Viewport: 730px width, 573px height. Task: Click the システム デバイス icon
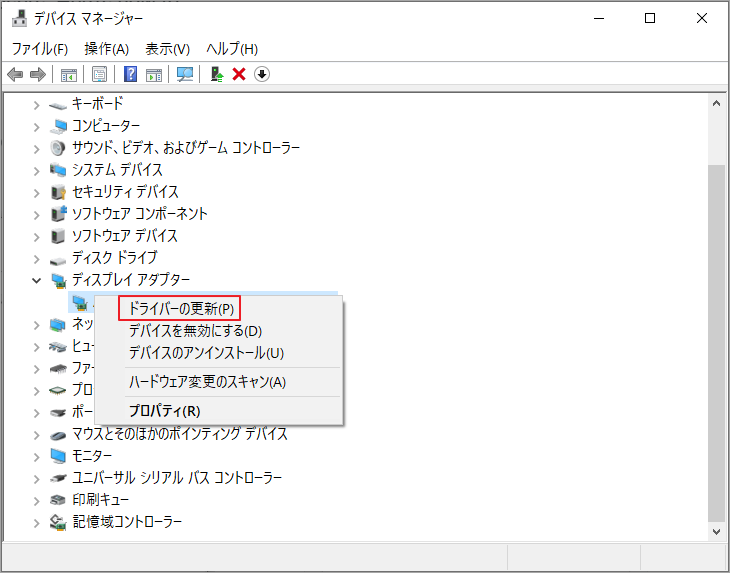tap(58, 170)
